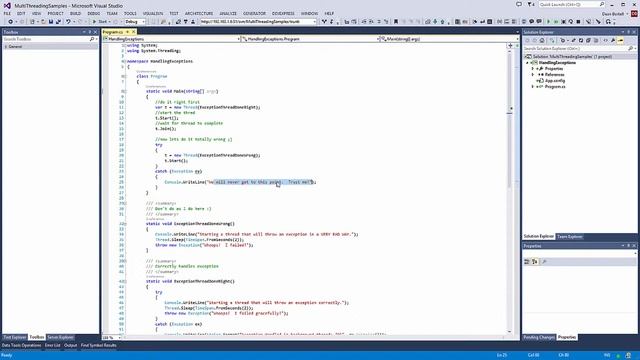This screenshot has height=360, width=640.
Task: Click the Save icon in main toolbar
Action: [51, 22]
